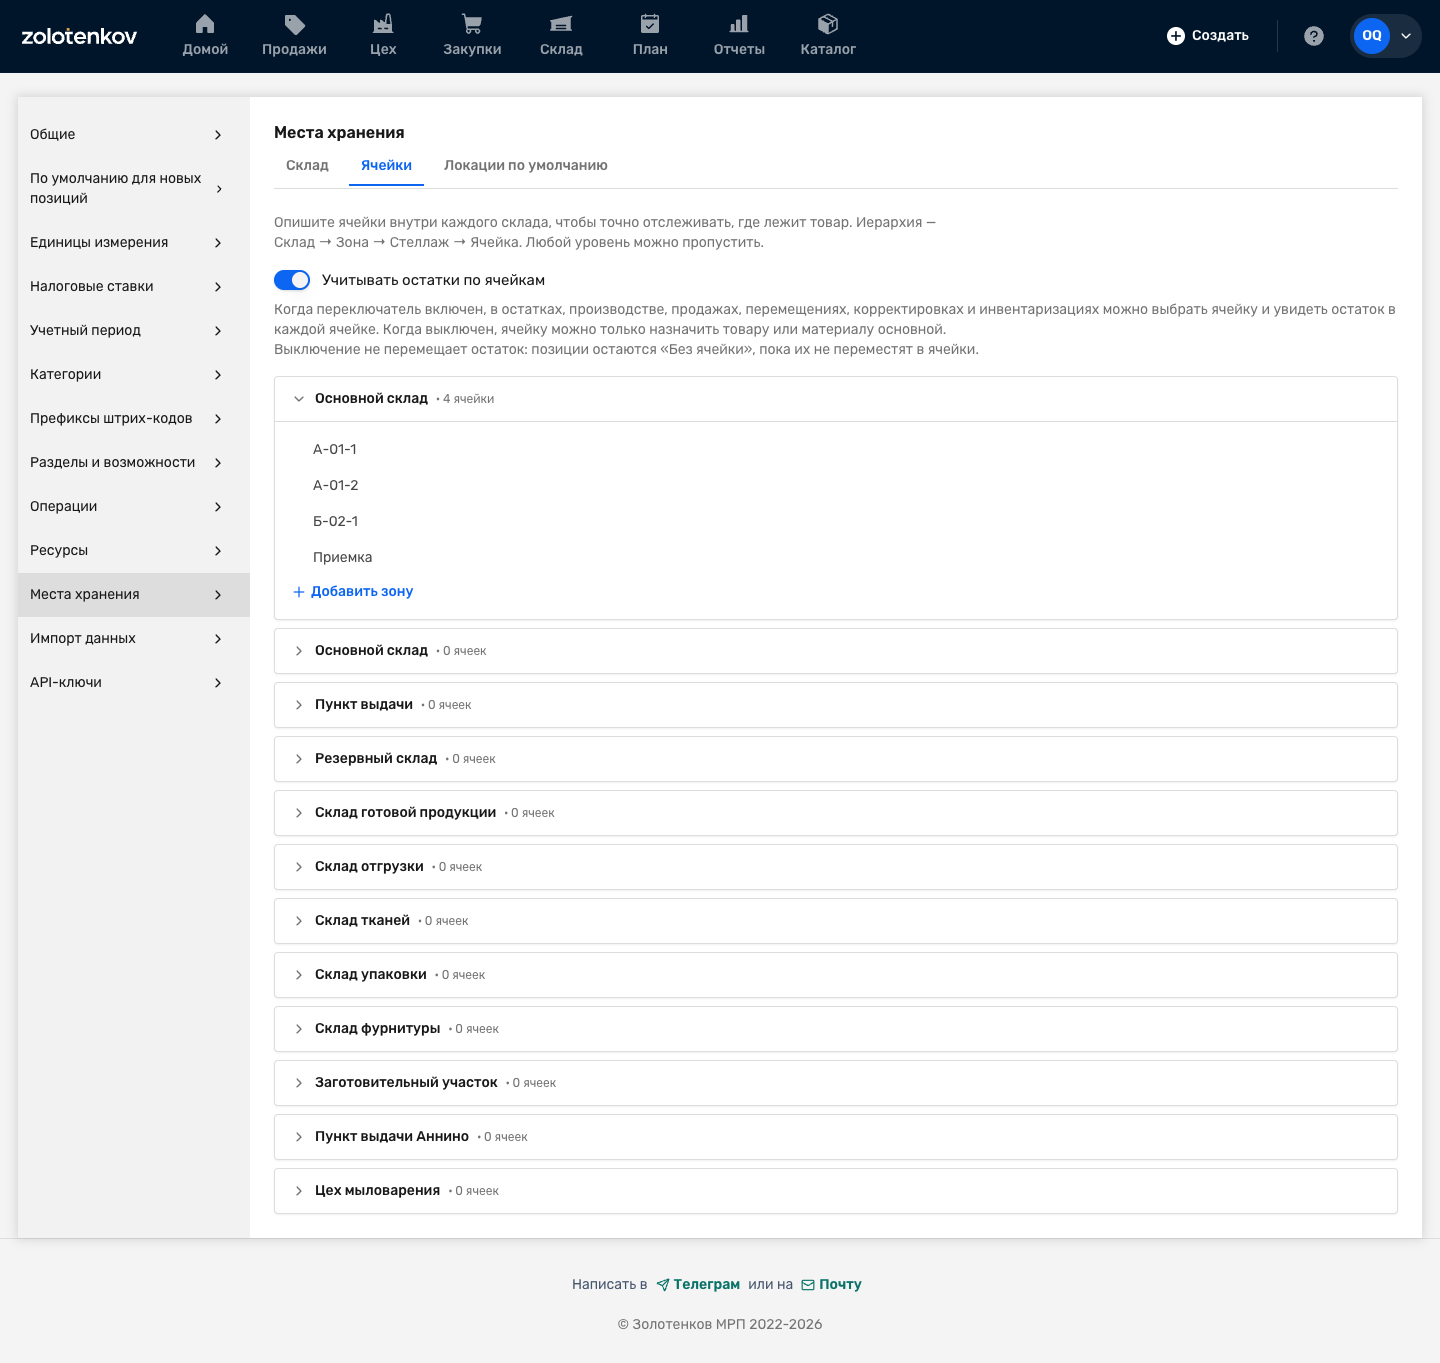
Task: Collapse Основной склад with 4 ячейки
Action: (x=836, y=399)
